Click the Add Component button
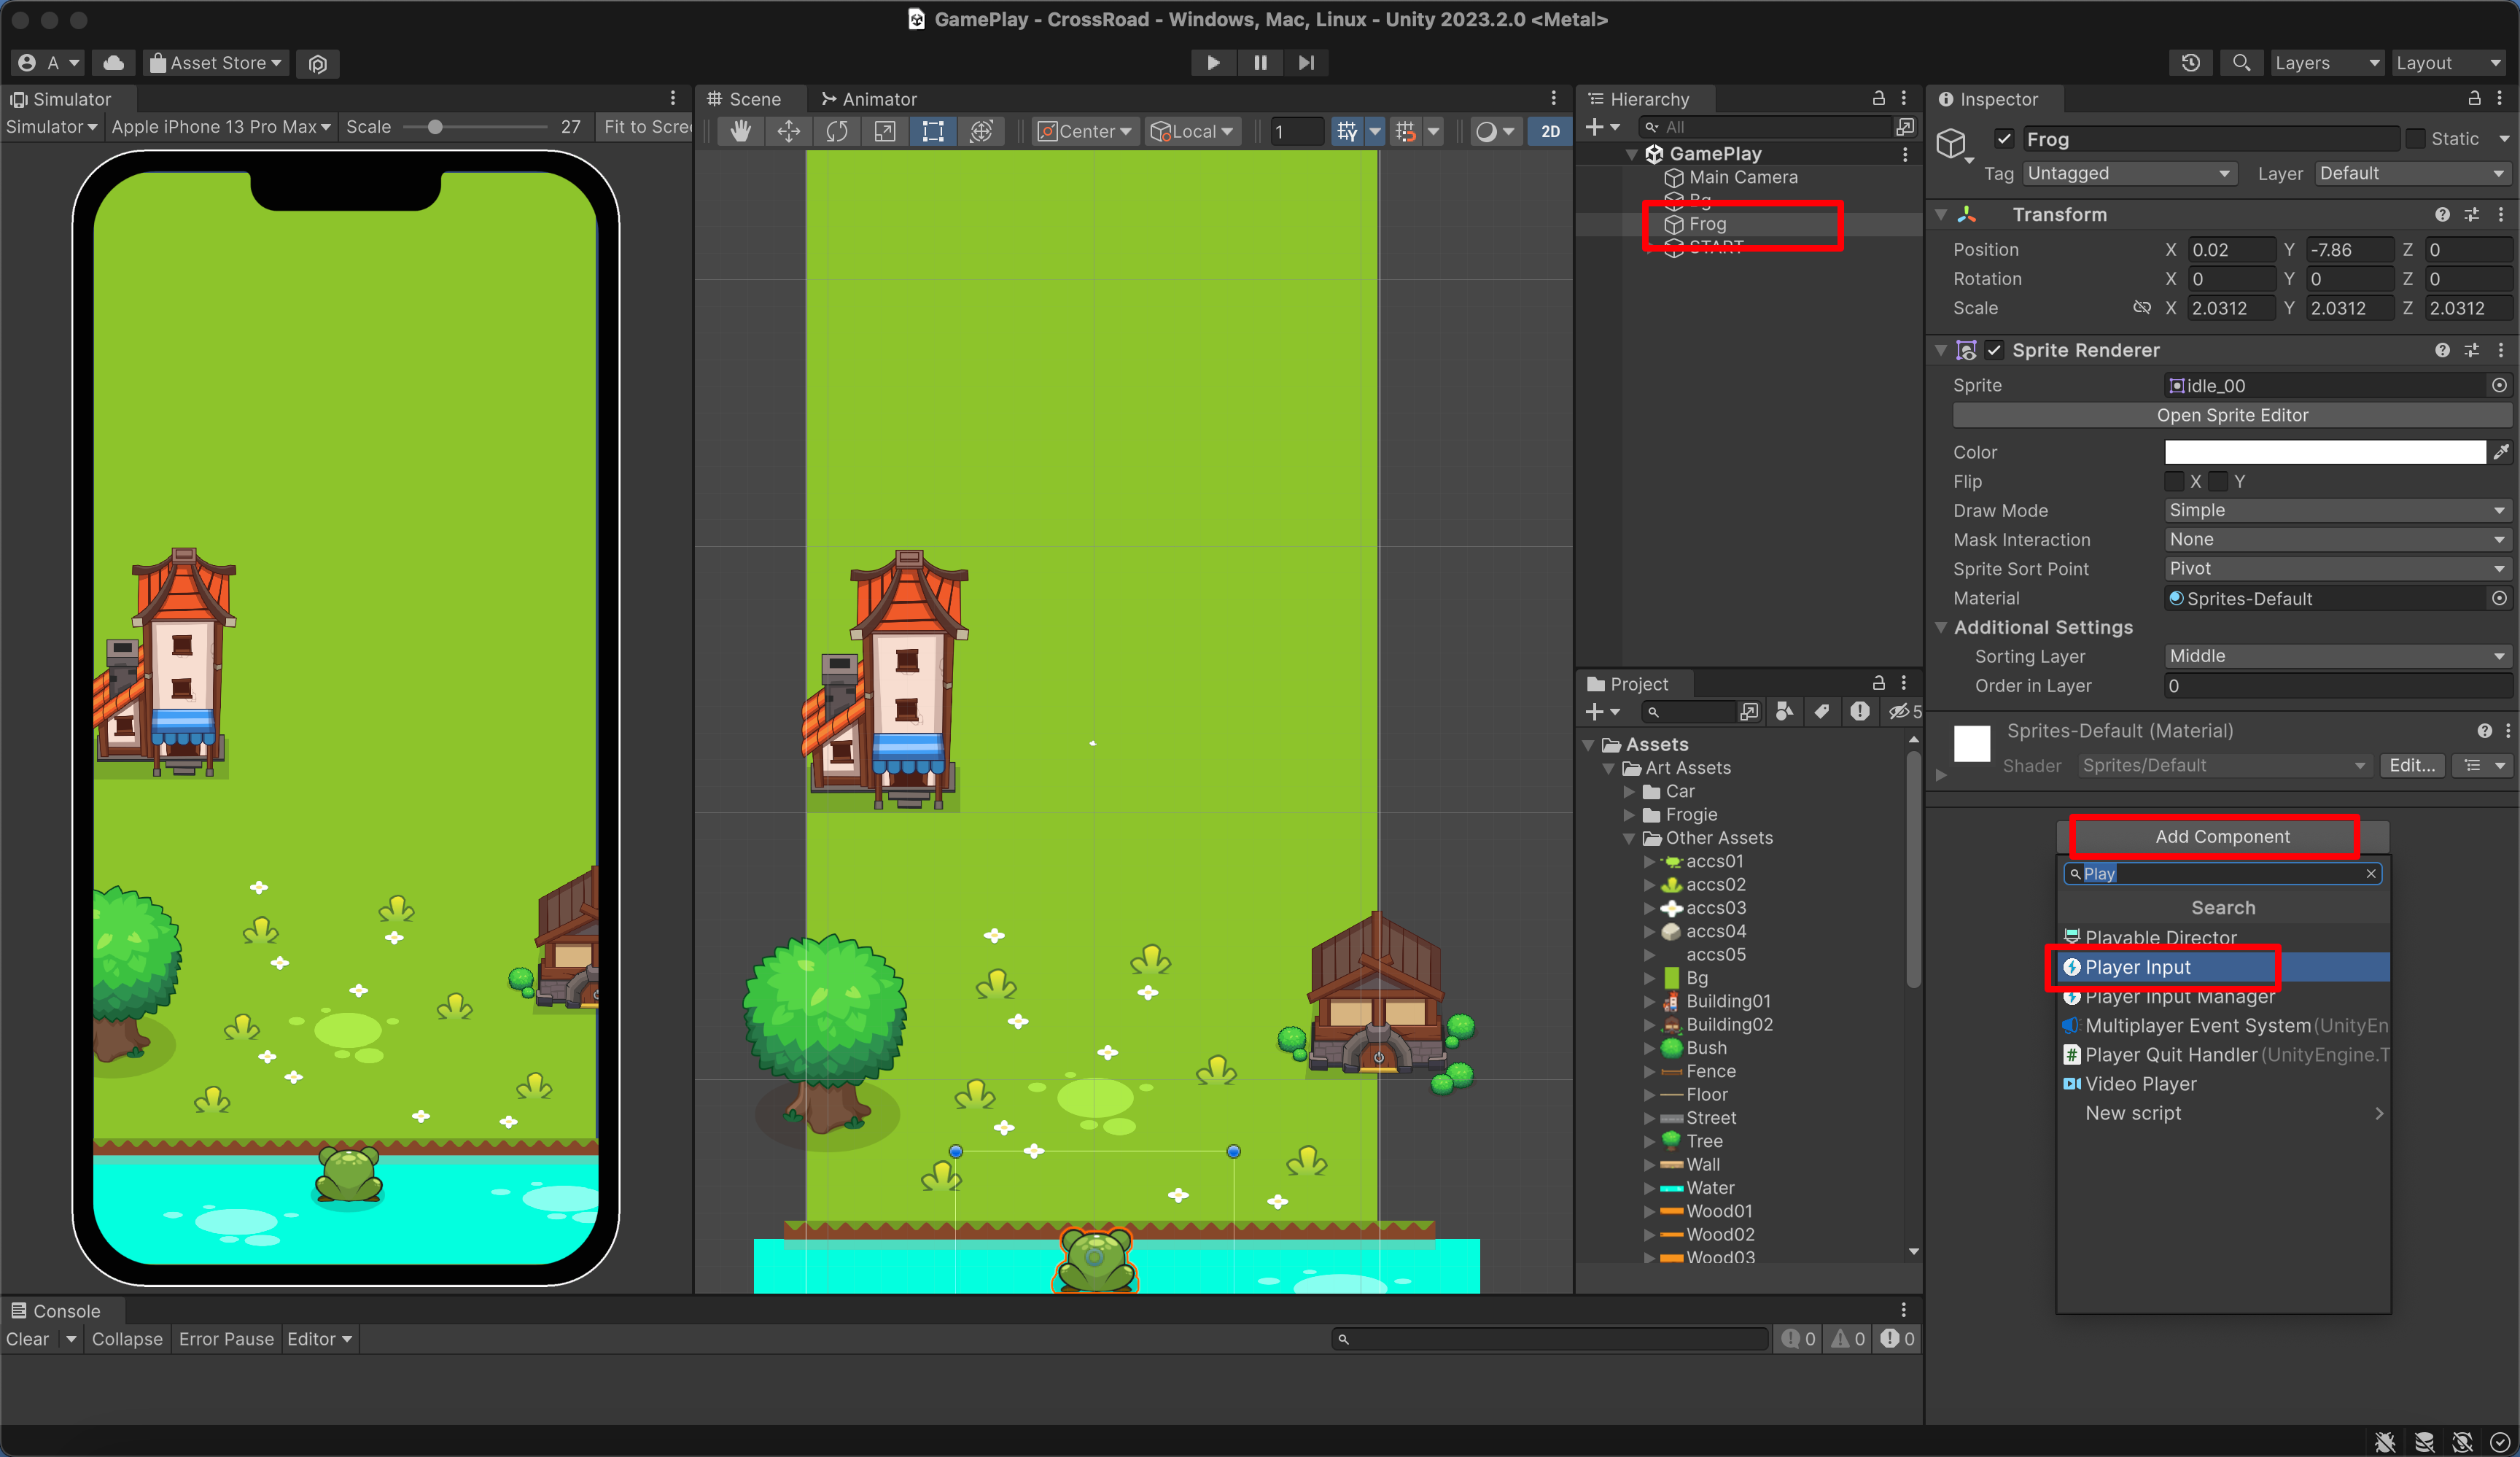2520x1457 pixels. pos(2222,836)
